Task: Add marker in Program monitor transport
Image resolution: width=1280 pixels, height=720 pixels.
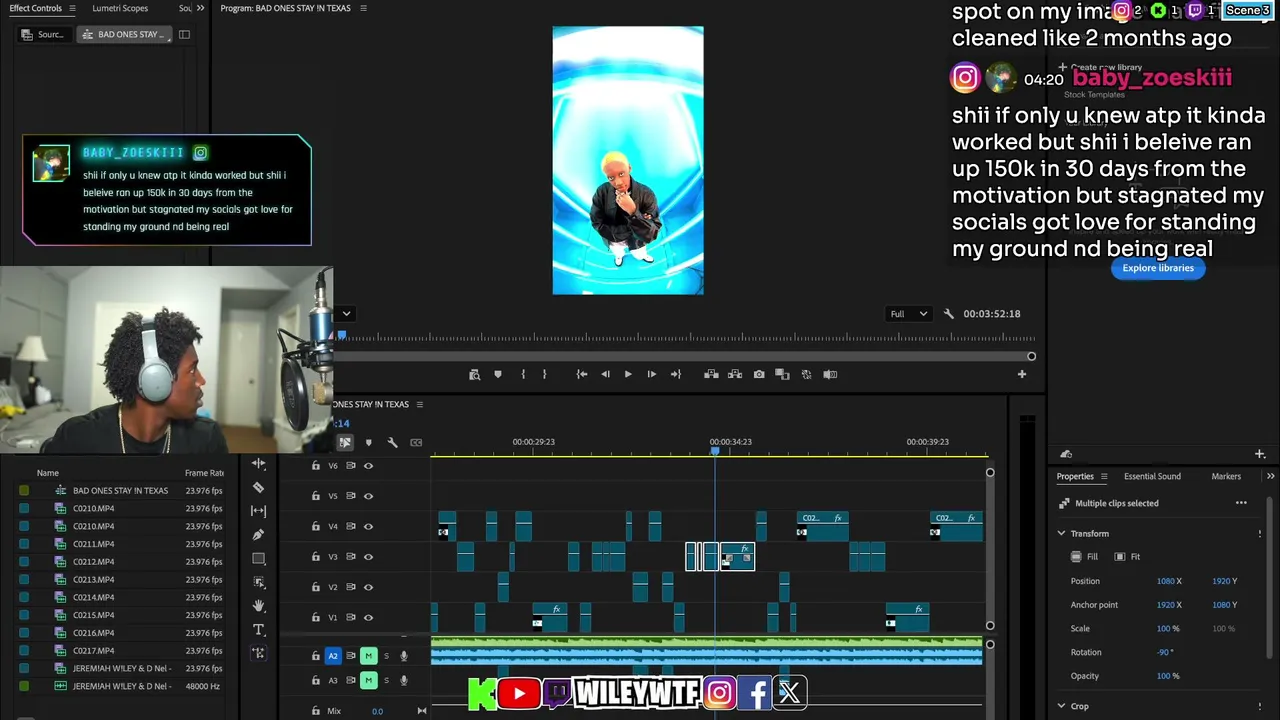Action: (x=498, y=374)
